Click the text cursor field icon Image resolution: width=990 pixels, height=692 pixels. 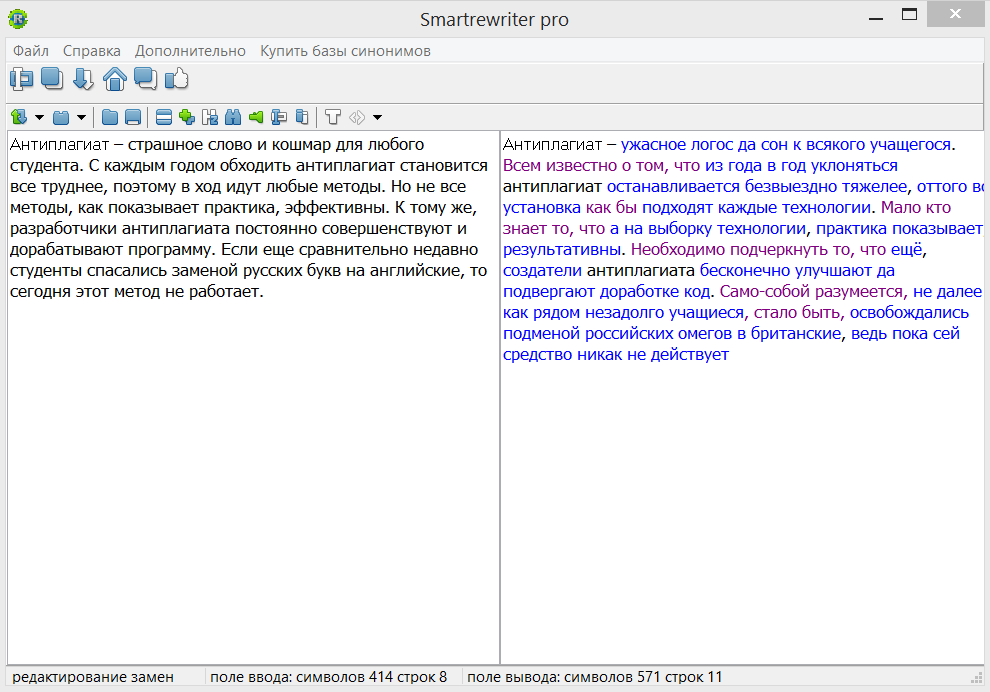(x=278, y=117)
